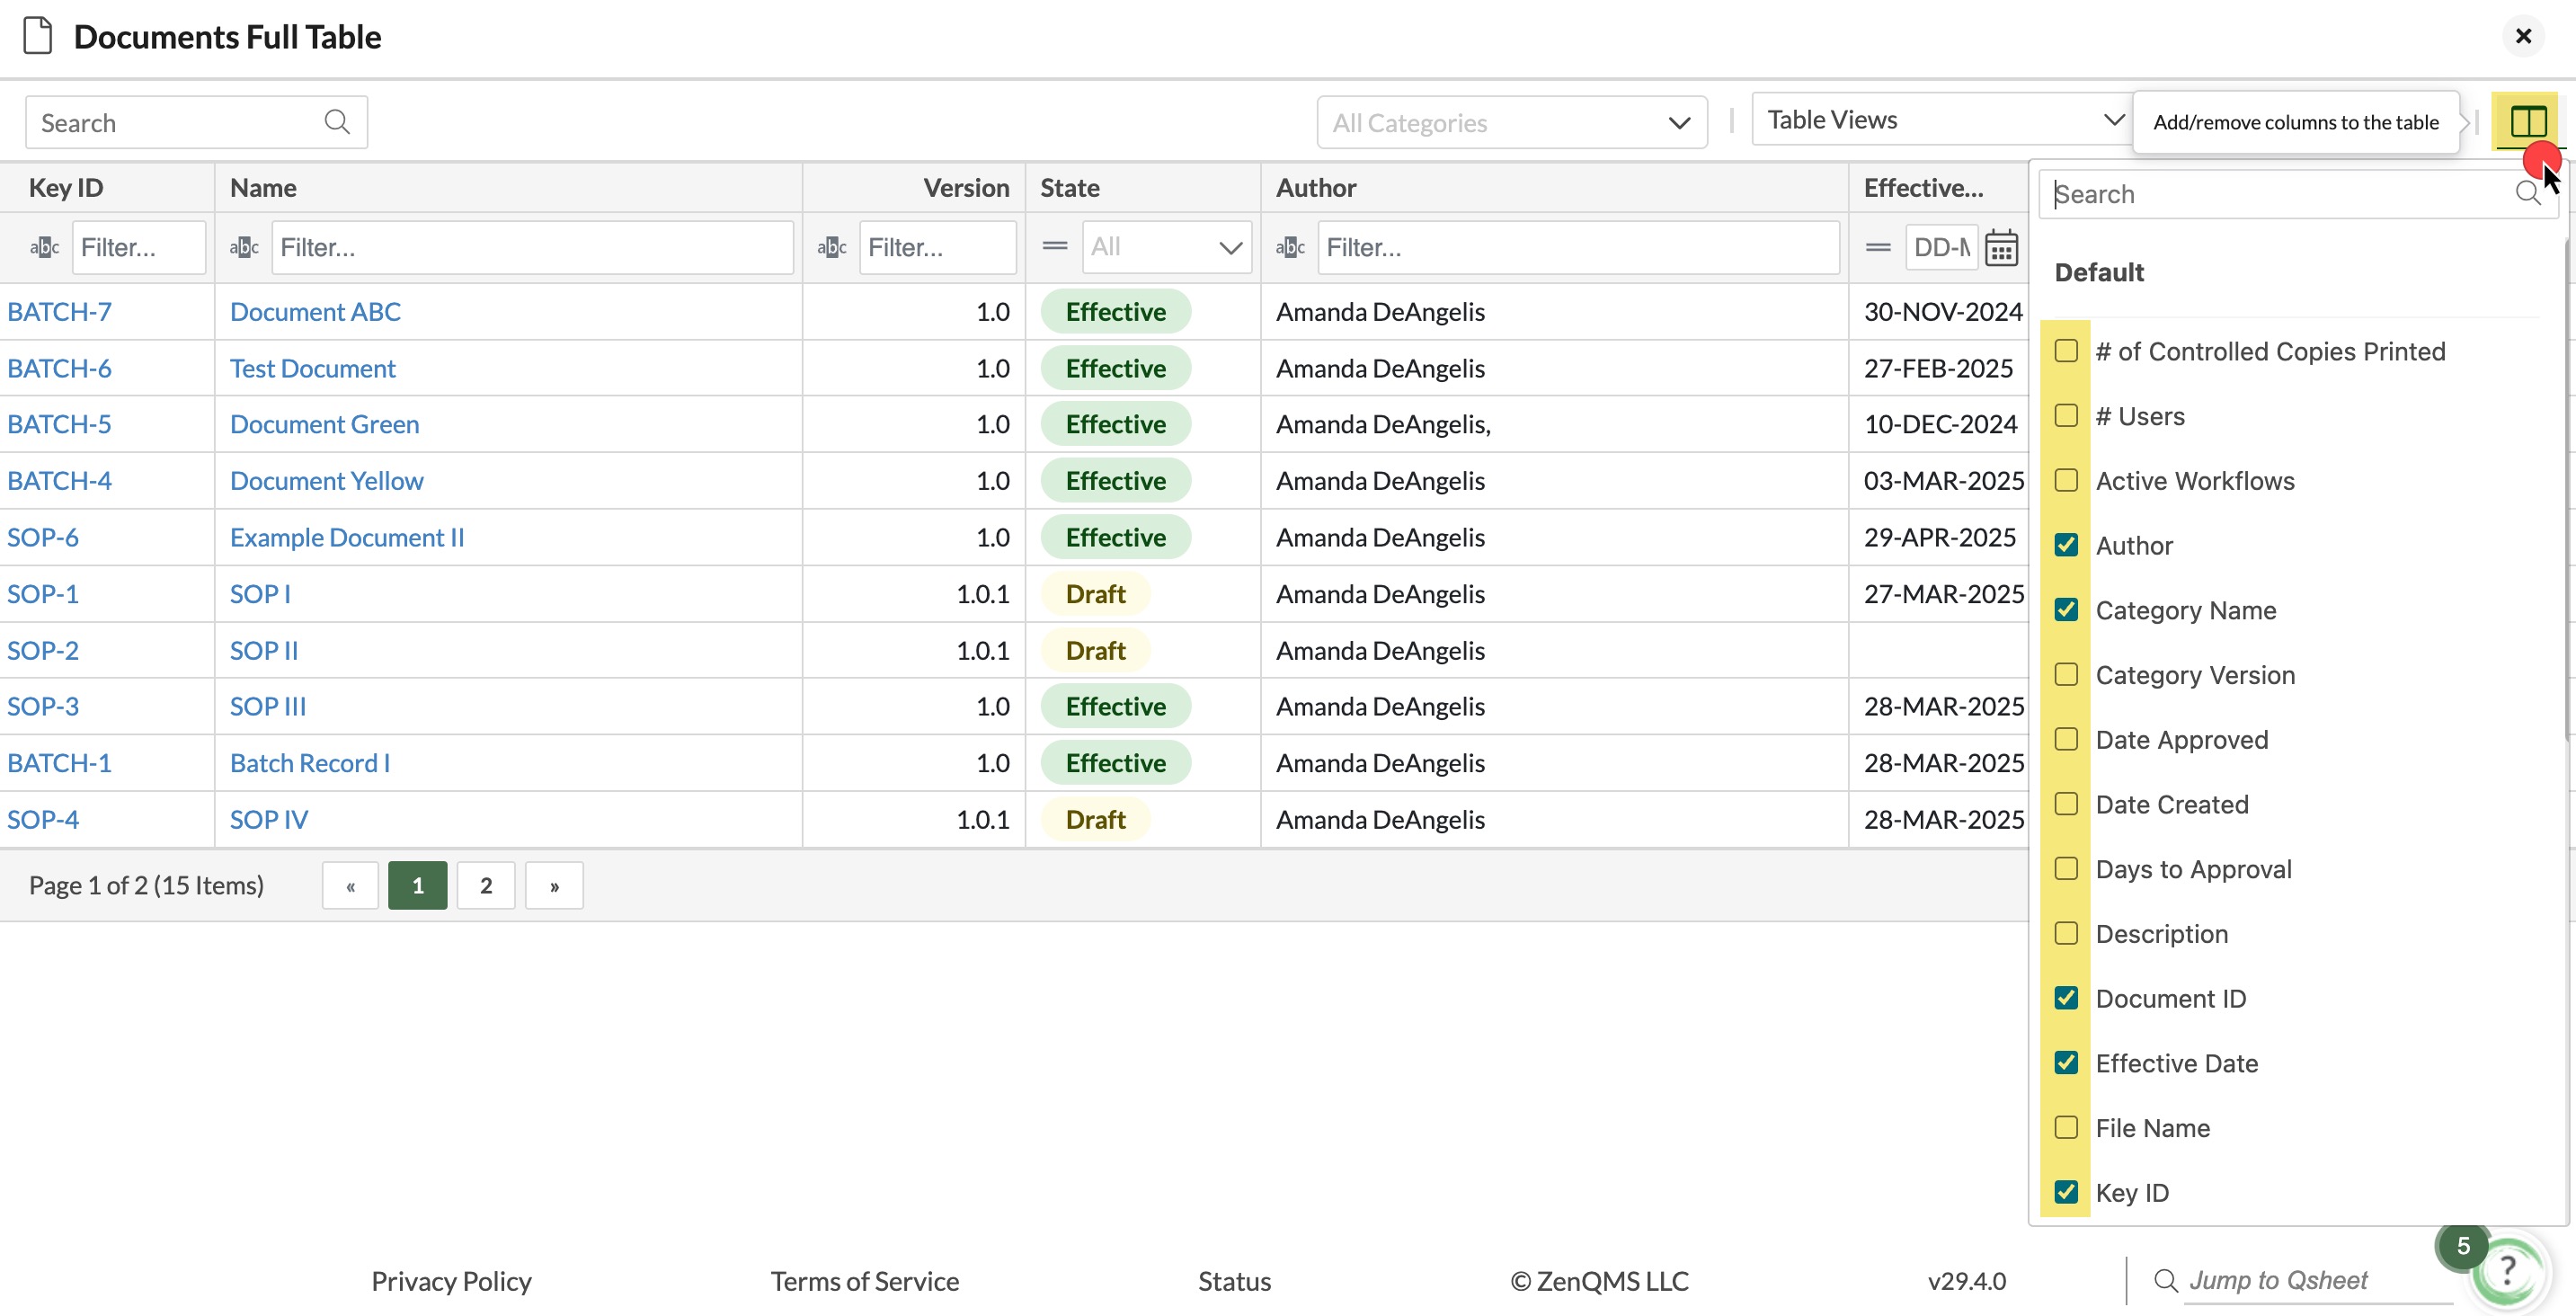Open the Privacy Policy link

(x=451, y=1281)
